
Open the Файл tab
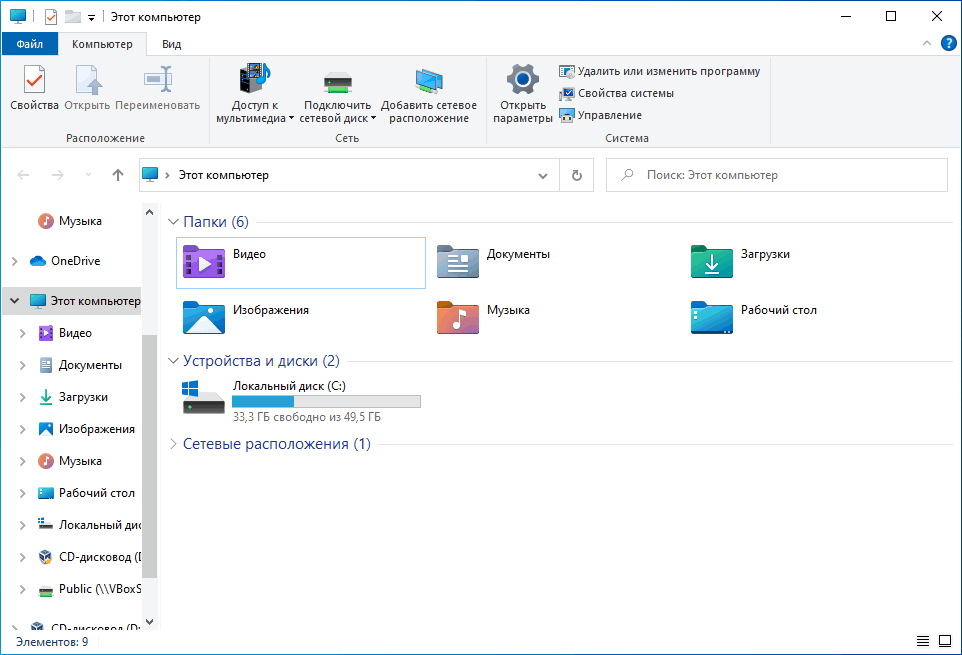(29, 44)
